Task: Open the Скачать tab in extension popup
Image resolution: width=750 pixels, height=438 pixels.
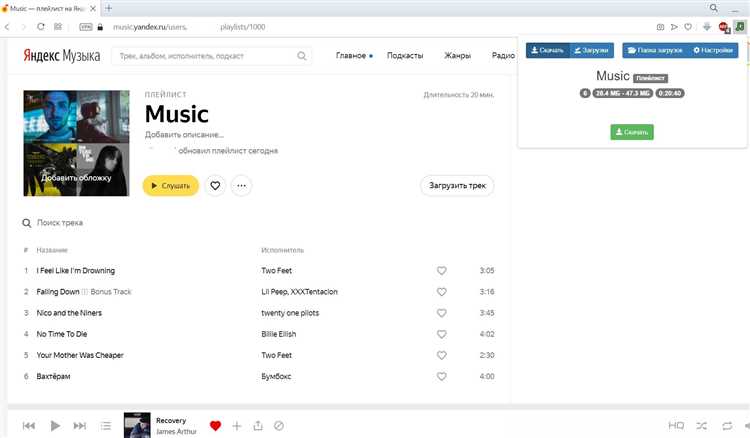Action: tap(548, 50)
